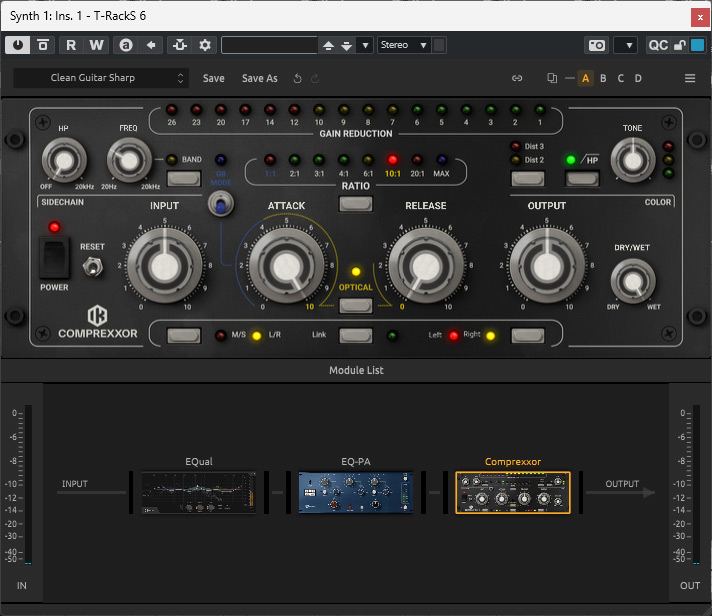This screenshot has height=616, width=712.
Task: Click the Write automation W button
Action: 96,45
